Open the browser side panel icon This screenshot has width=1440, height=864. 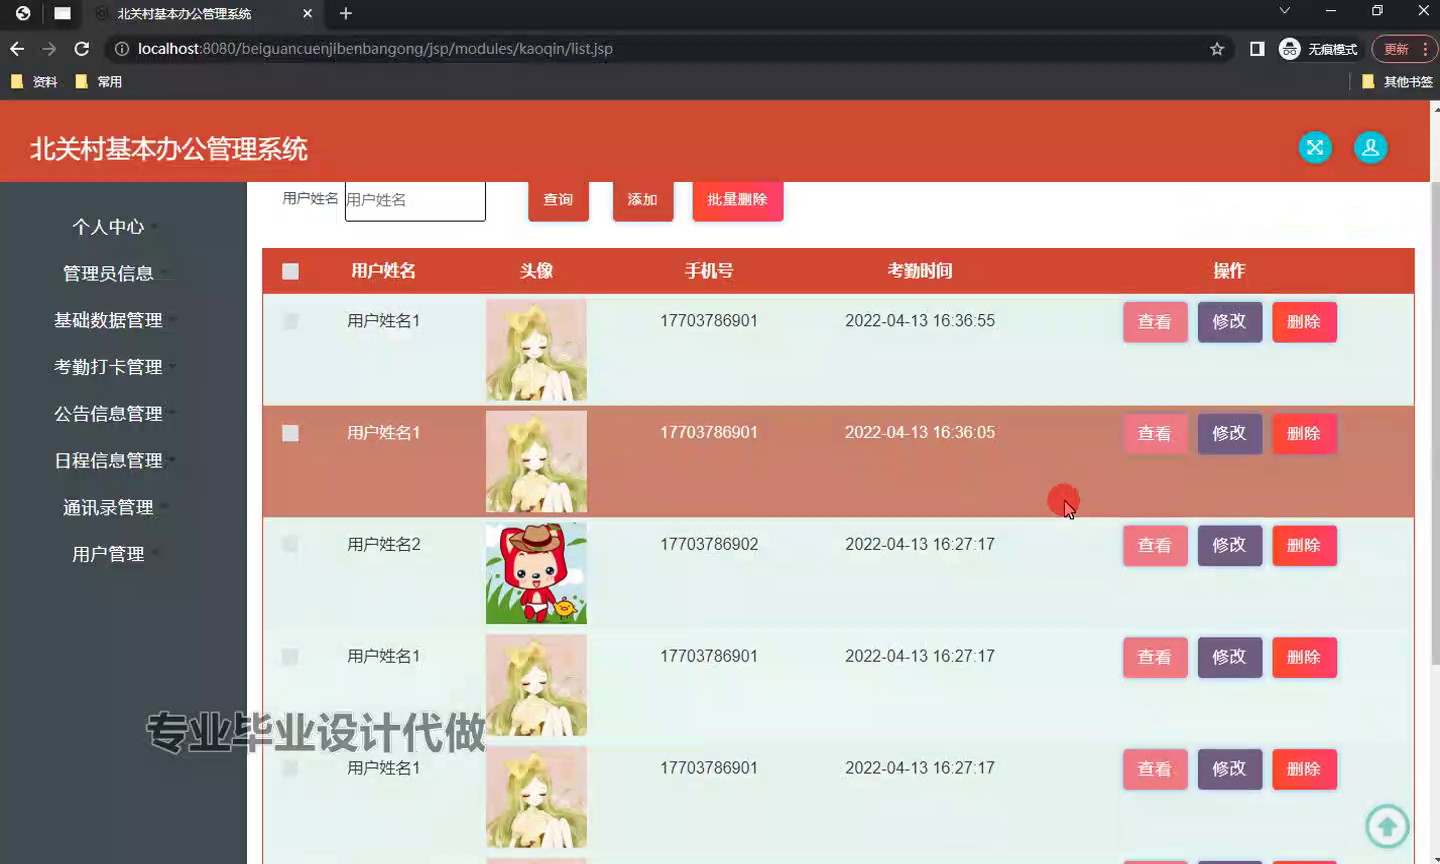(1257, 49)
